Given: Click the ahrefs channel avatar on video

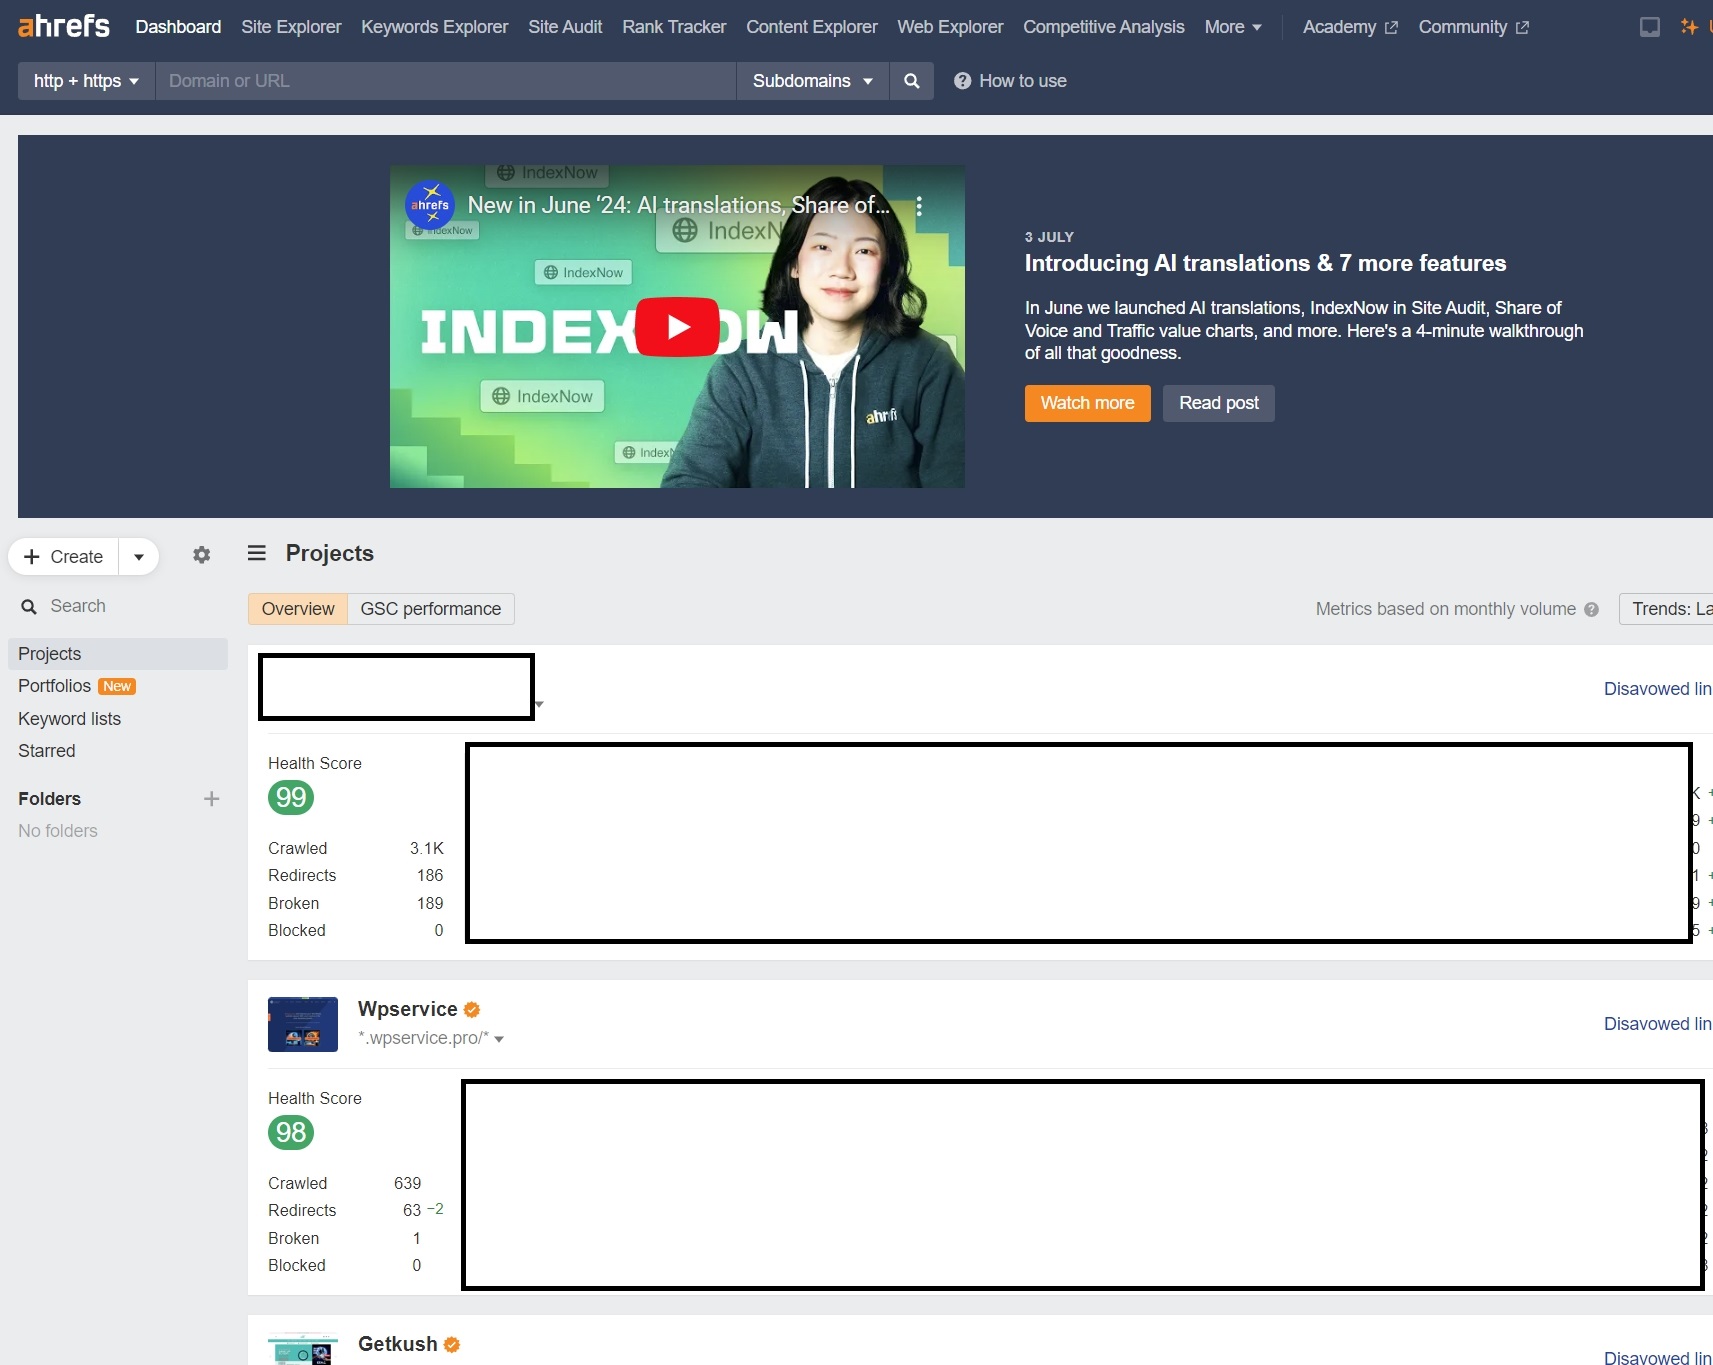Looking at the screenshot, I should click(430, 205).
